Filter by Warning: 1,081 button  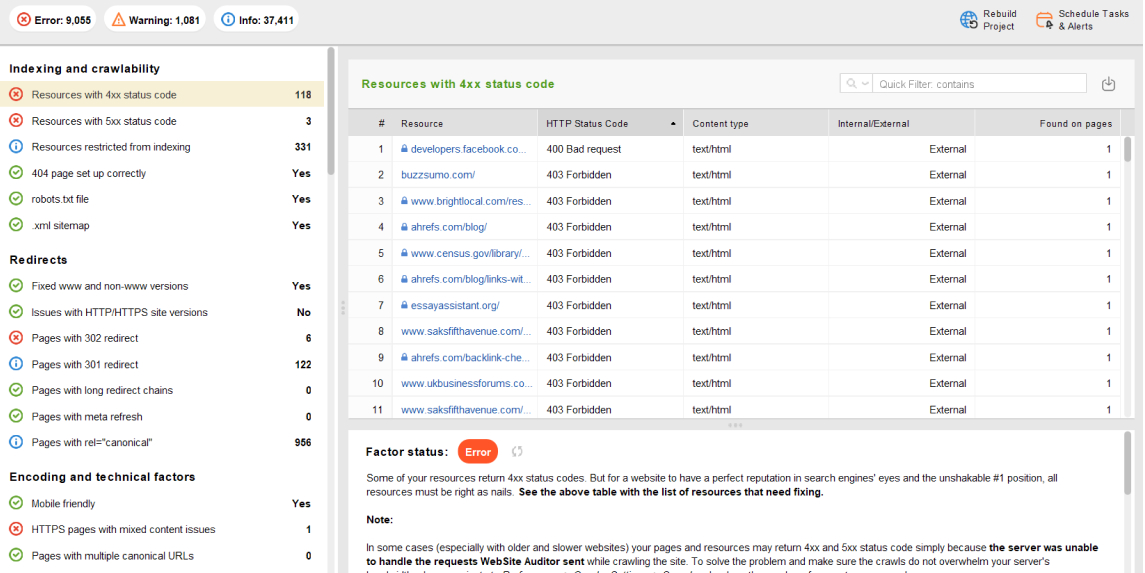(155, 20)
